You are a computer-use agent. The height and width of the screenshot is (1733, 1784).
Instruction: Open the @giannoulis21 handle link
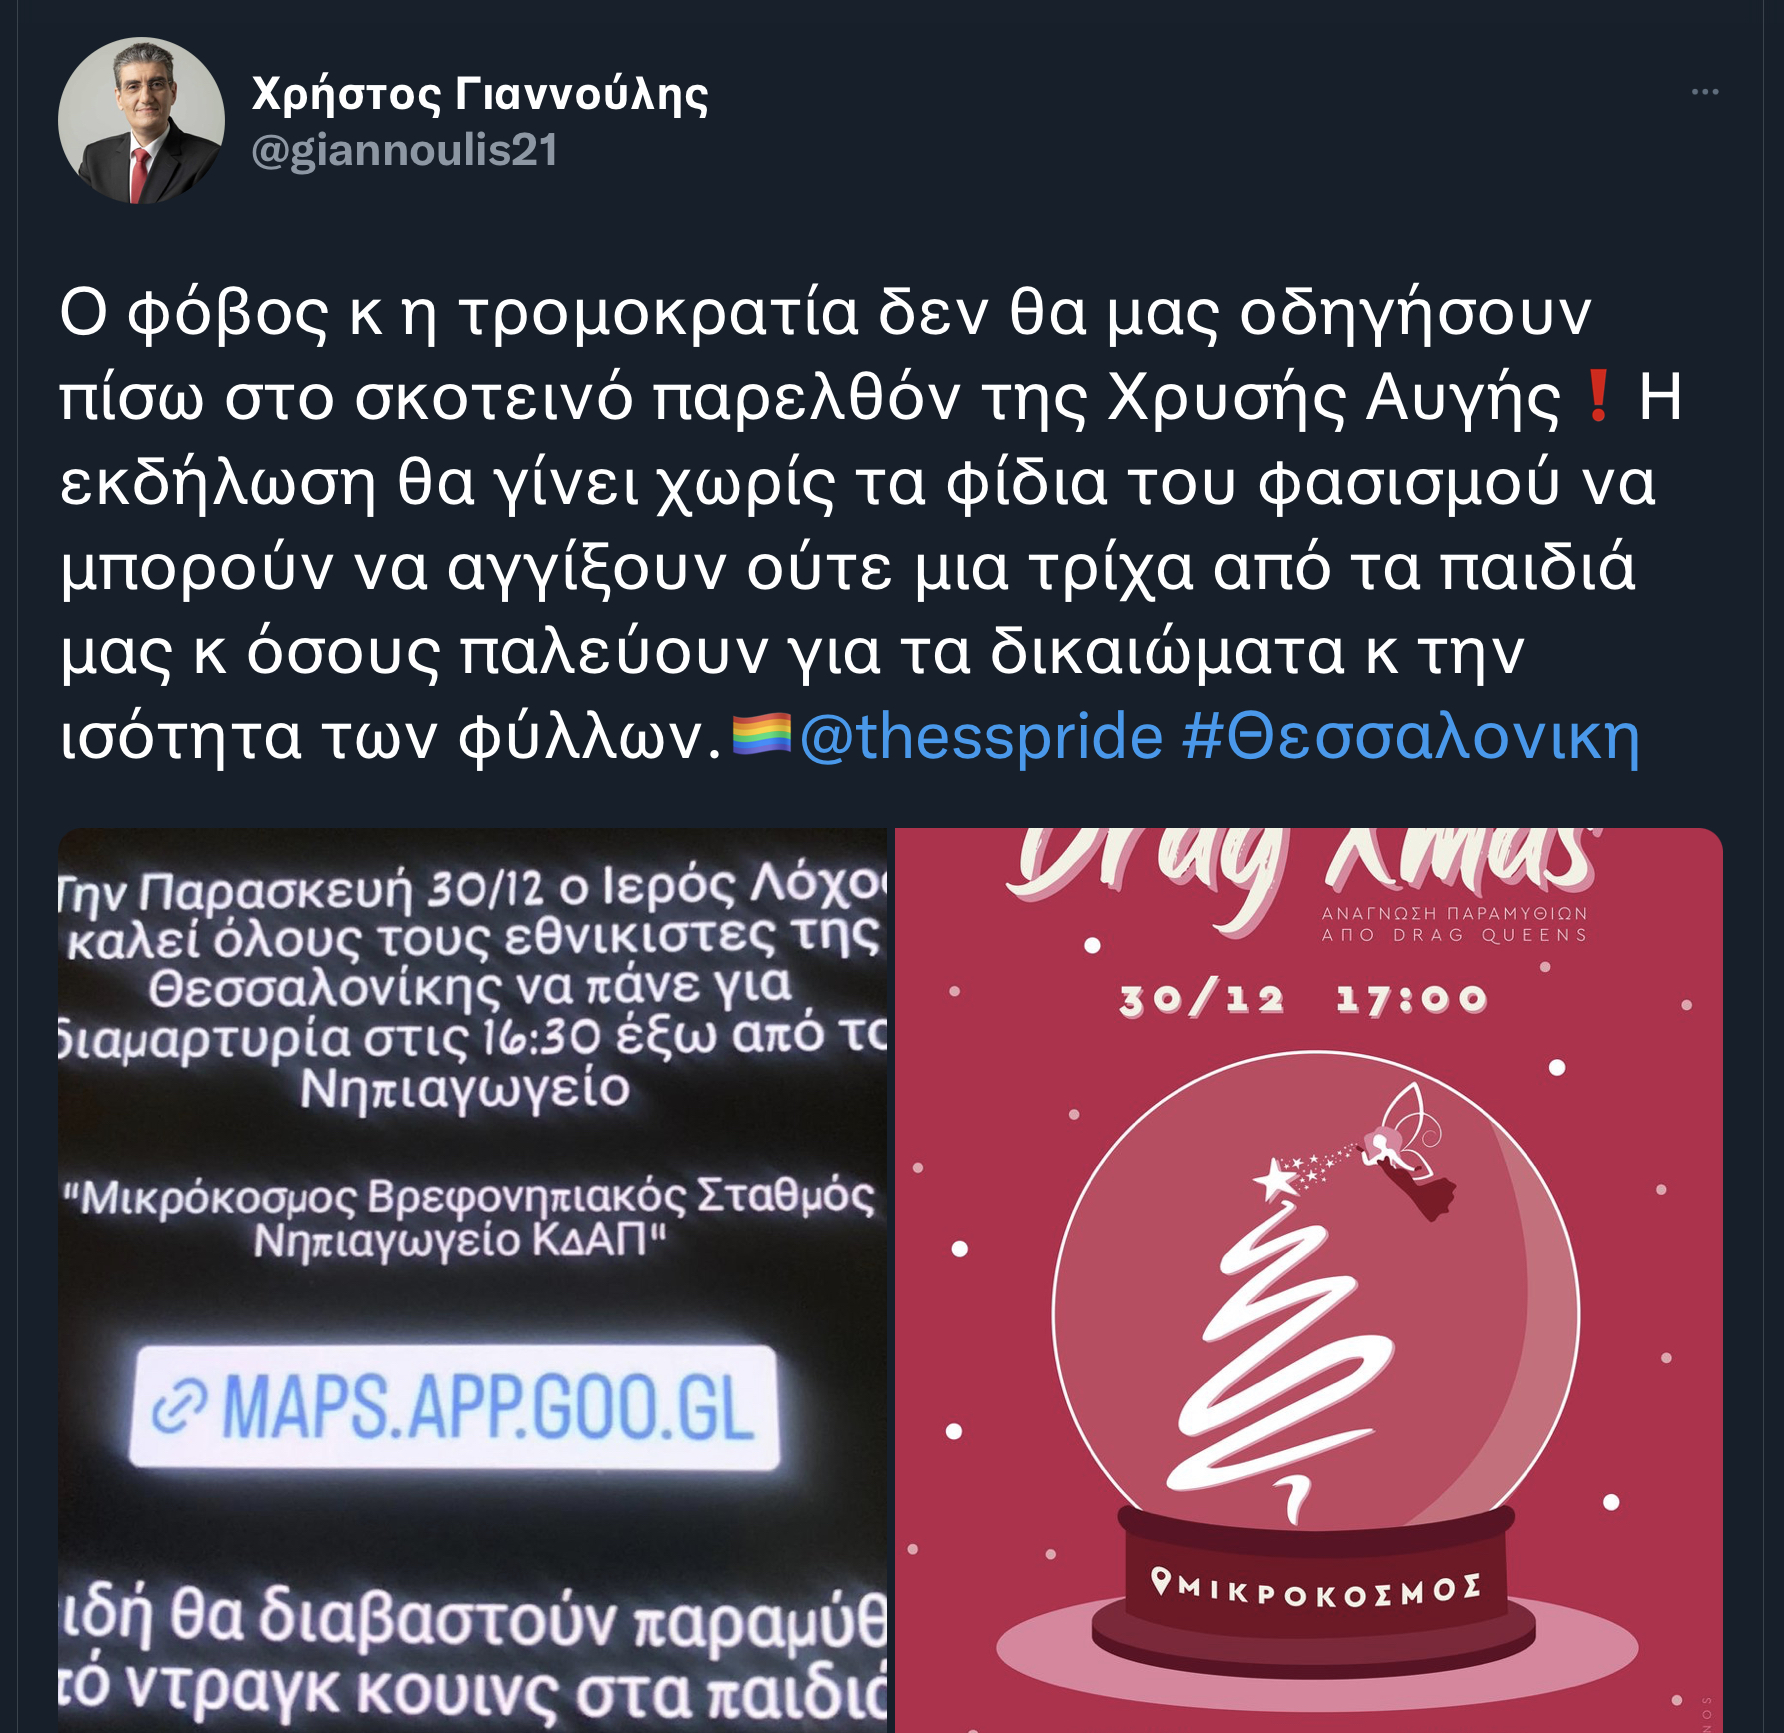tap(404, 151)
